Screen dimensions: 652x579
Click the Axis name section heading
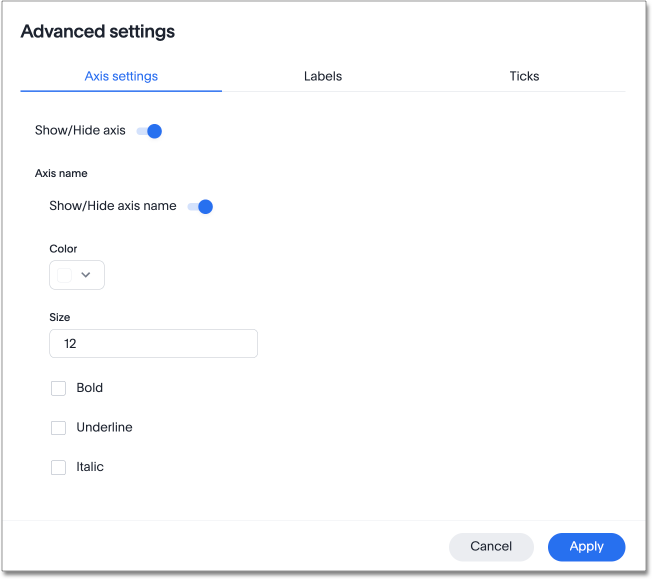click(61, 173)
